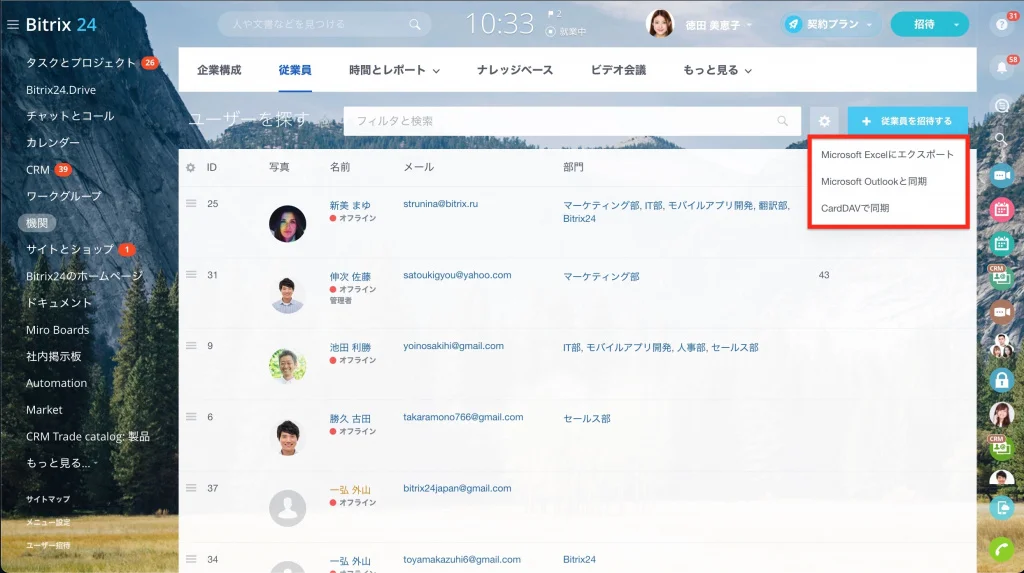
Task: Click the profile avatar of 徳田 美恵子
Action: (x=660, y=24)
